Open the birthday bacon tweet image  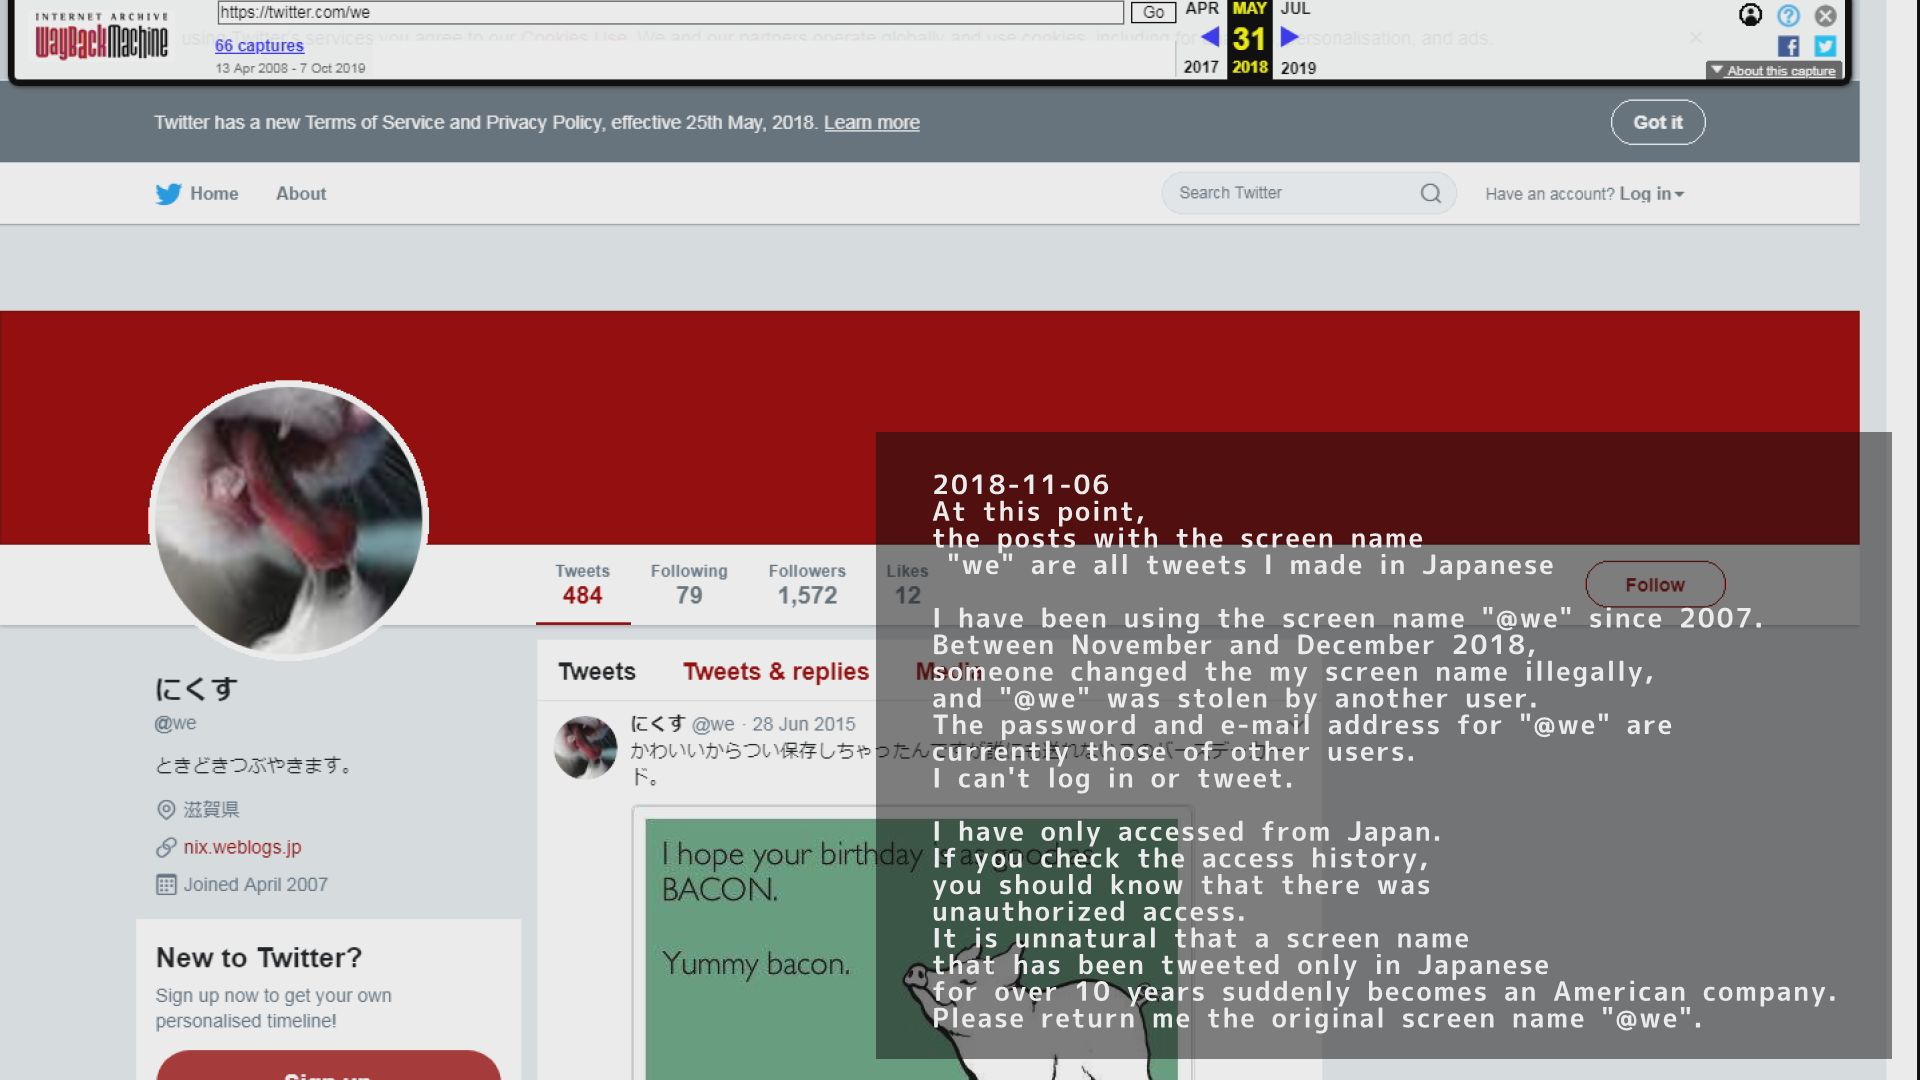[912, 948]
